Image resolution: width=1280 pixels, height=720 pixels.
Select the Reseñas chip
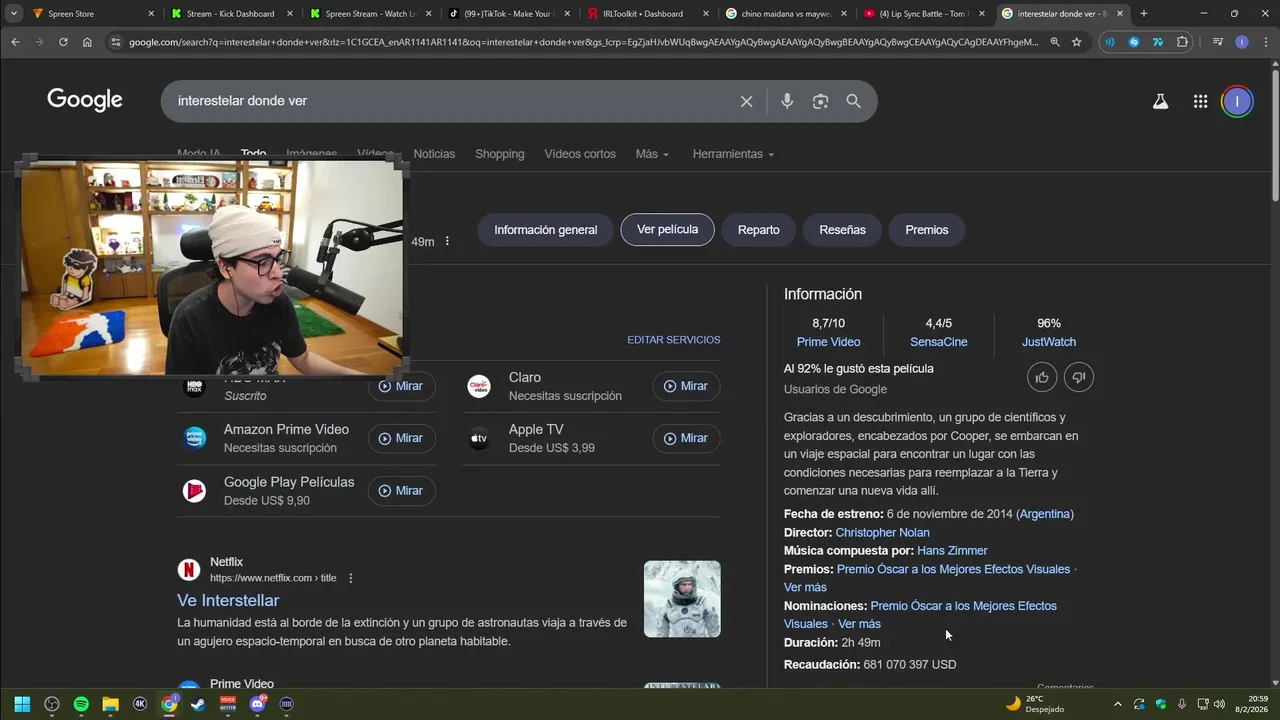[843, 230]
